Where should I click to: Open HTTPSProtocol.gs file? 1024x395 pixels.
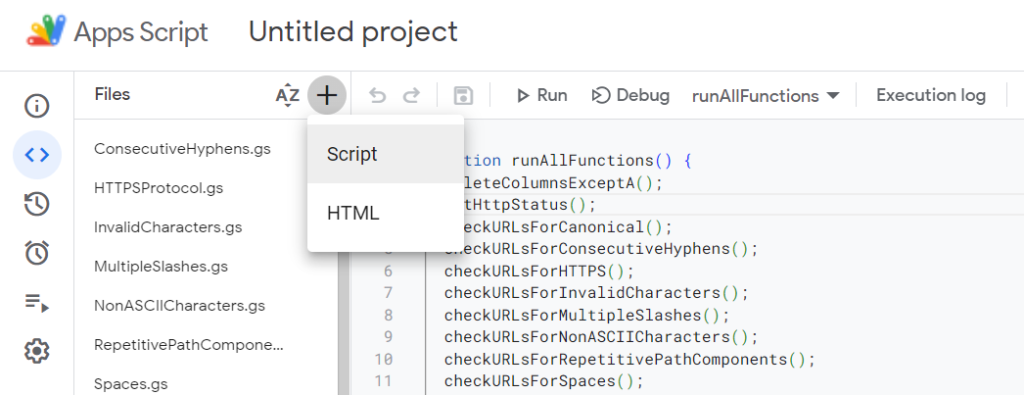pos(159,188)
